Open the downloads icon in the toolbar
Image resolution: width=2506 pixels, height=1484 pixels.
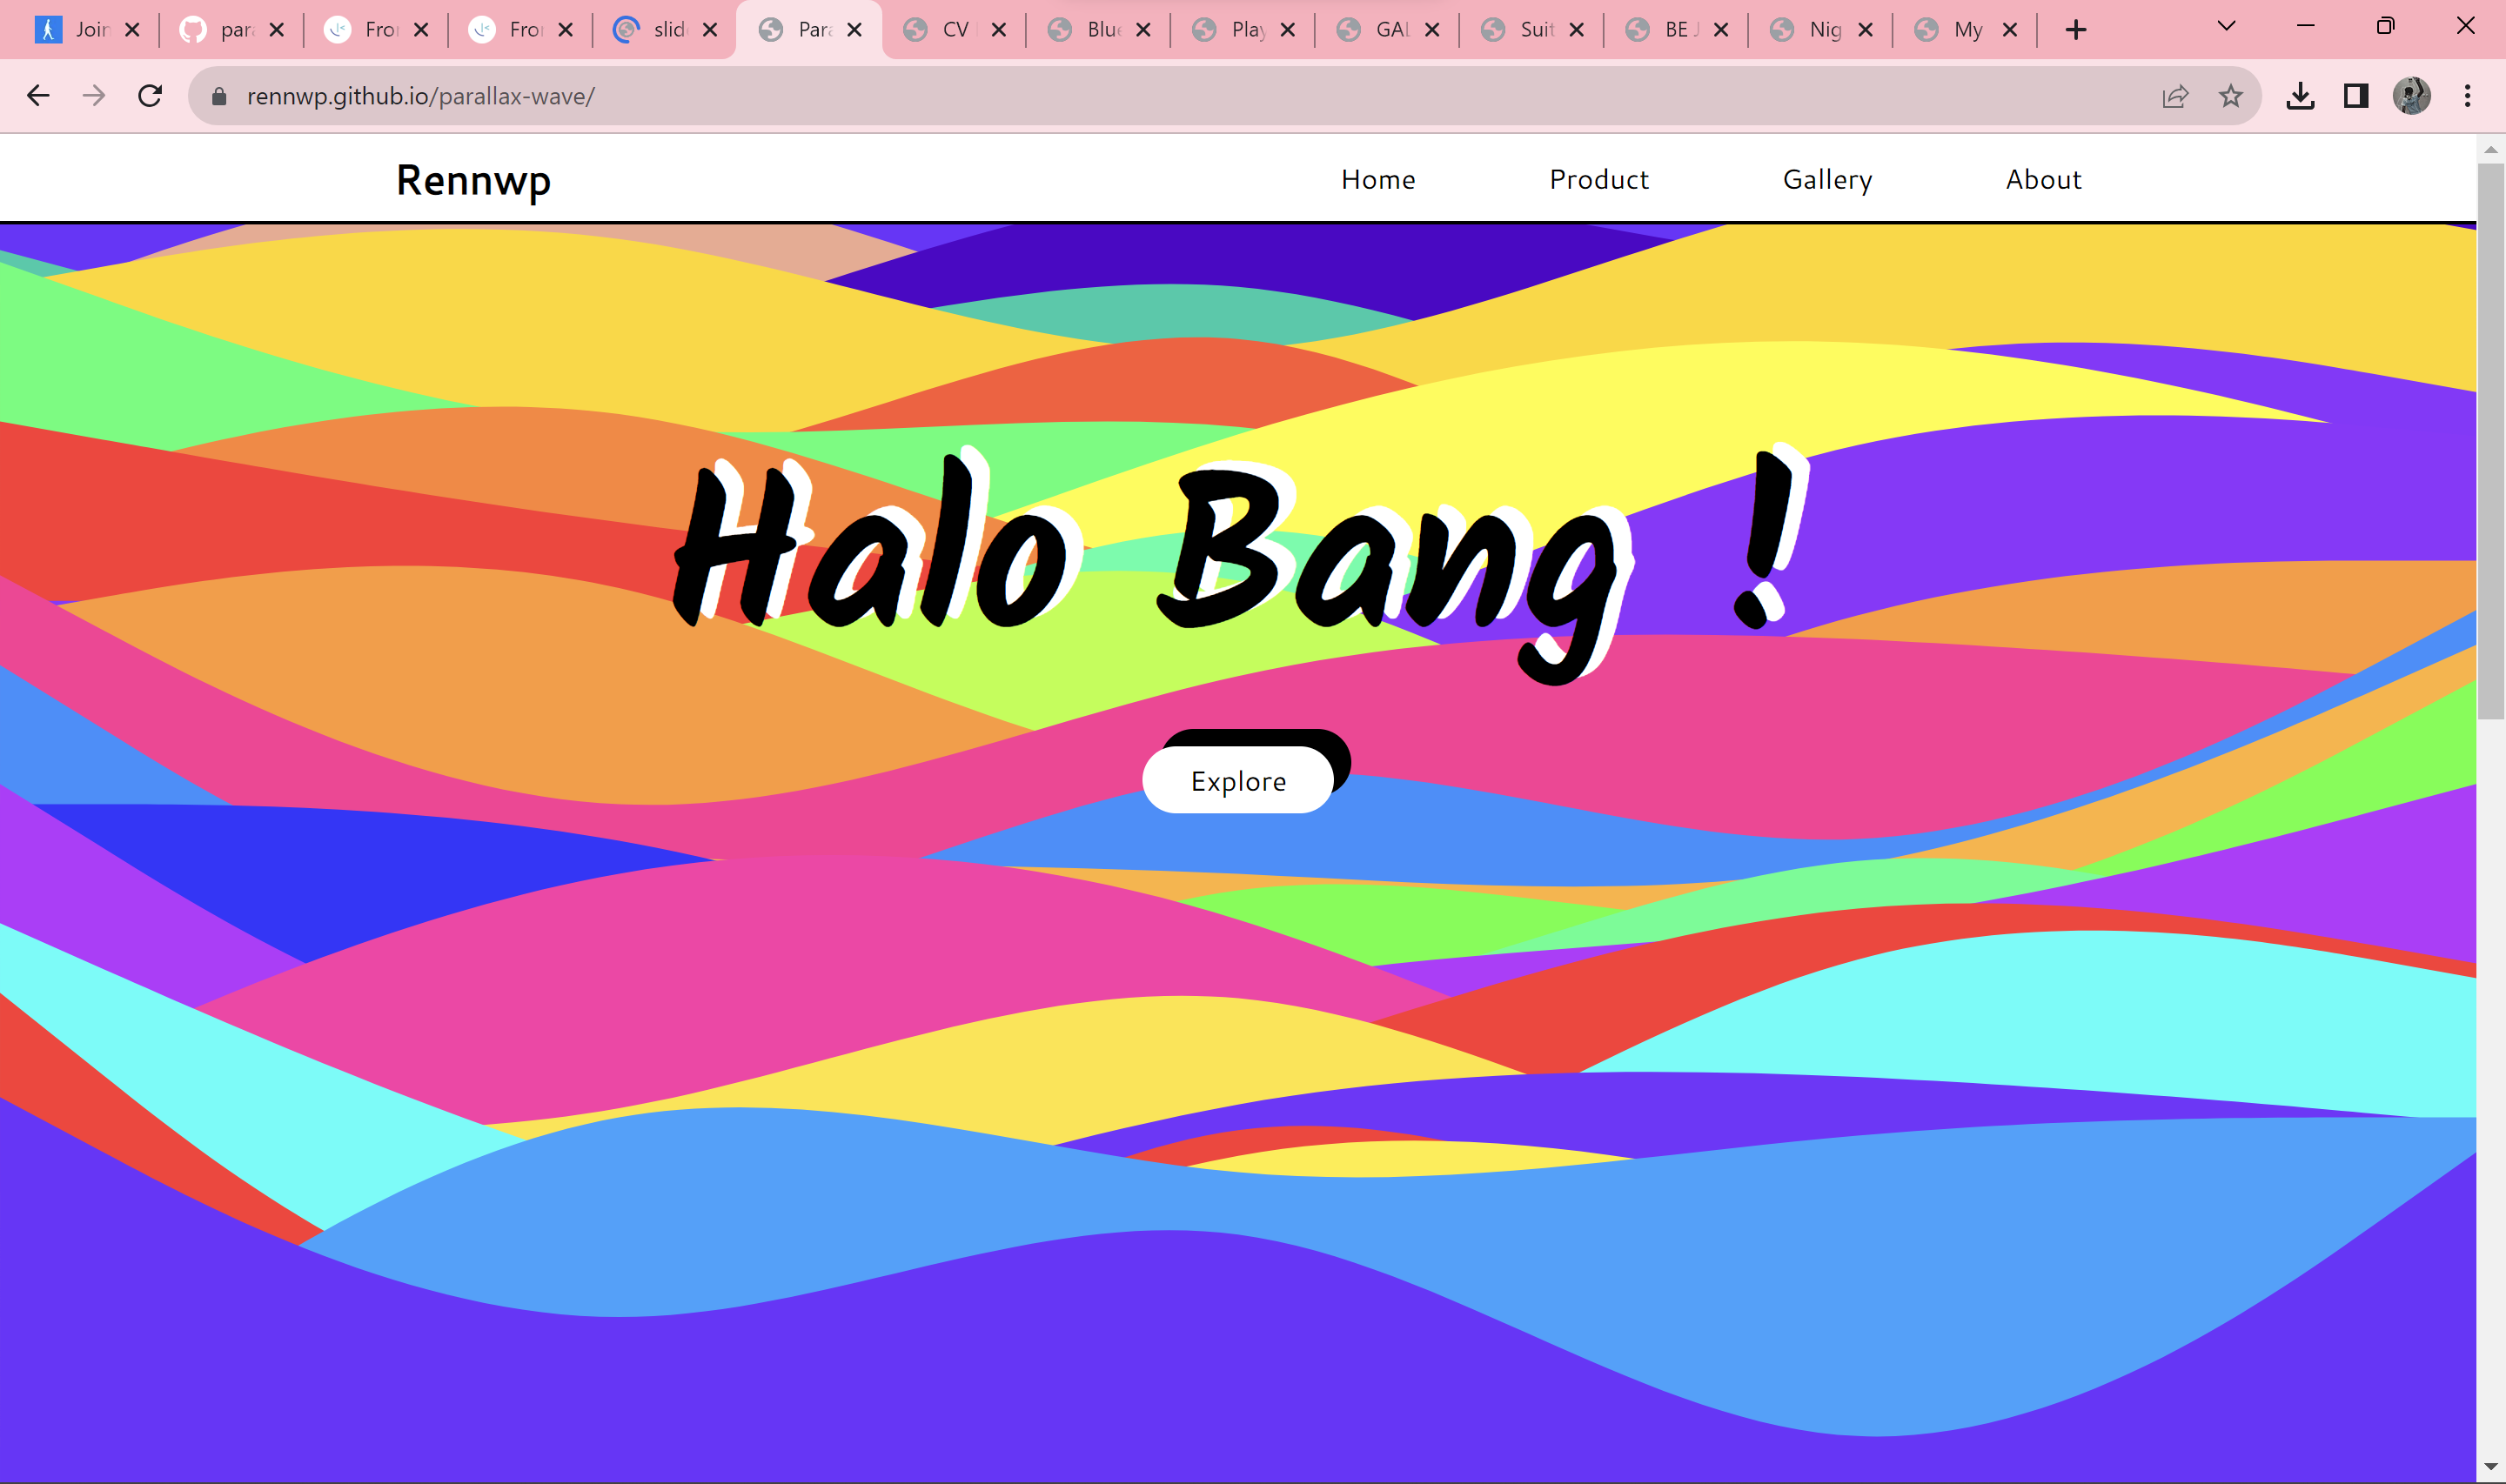coord(2300,96)
